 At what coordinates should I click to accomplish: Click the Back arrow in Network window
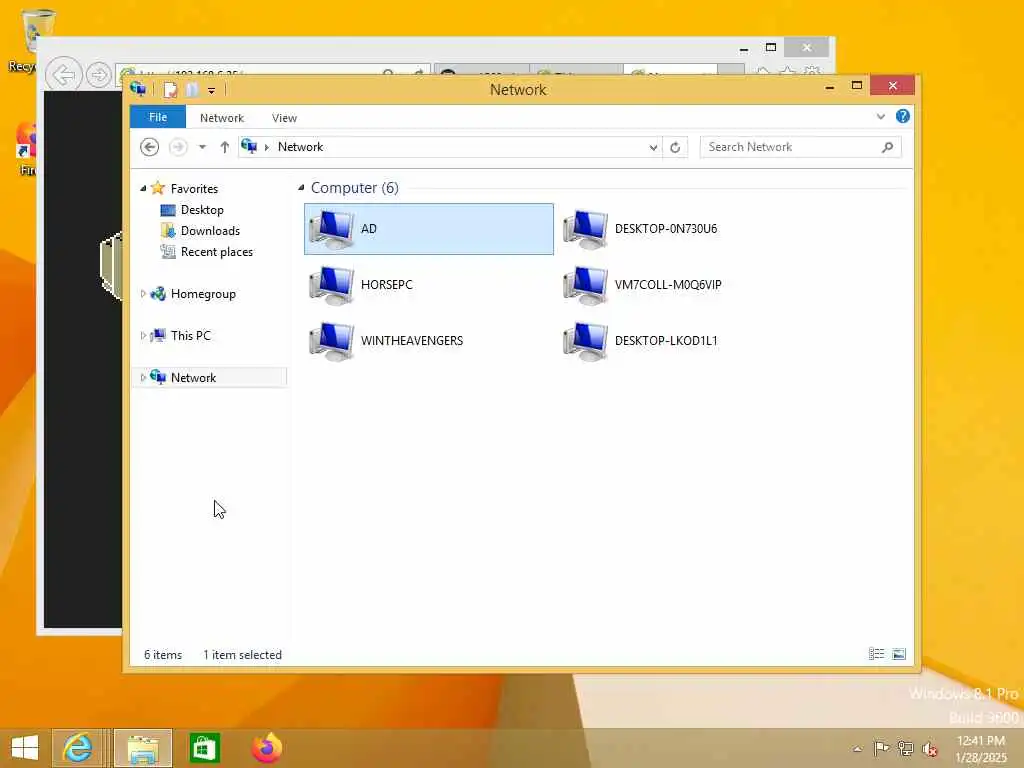point(150,147)
